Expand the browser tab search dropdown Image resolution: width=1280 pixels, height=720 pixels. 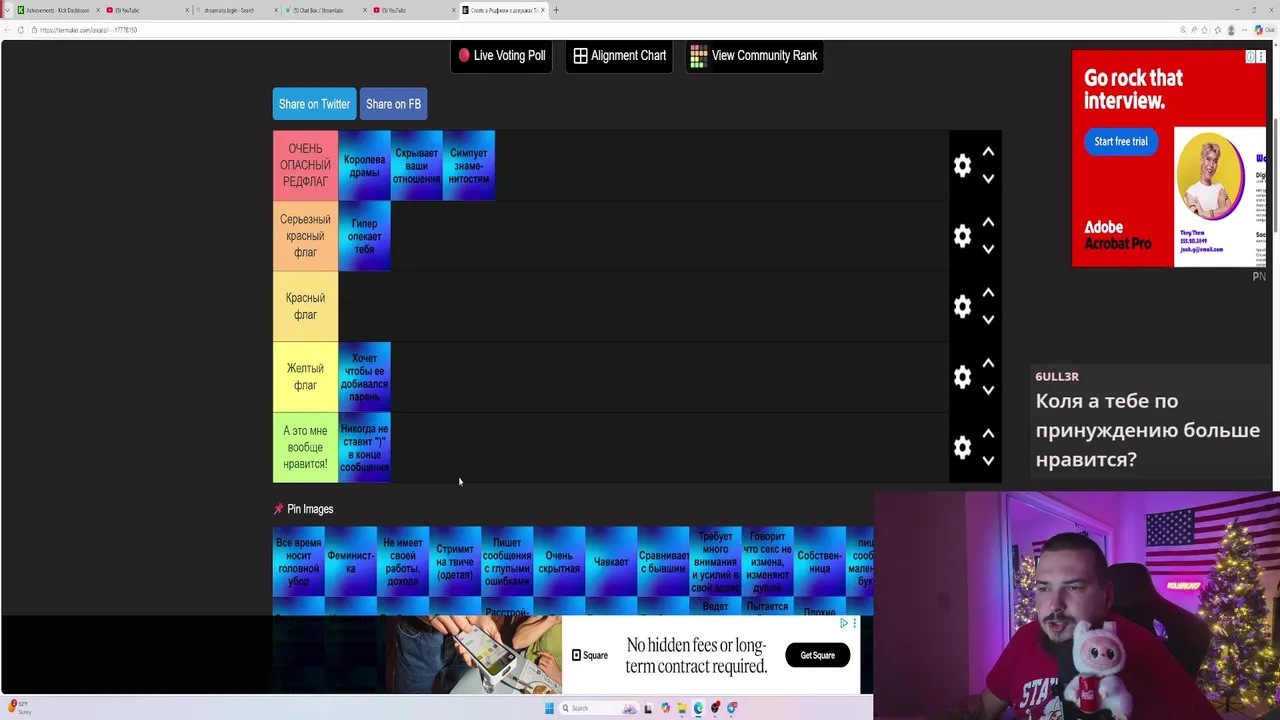[x=6, y=10]
